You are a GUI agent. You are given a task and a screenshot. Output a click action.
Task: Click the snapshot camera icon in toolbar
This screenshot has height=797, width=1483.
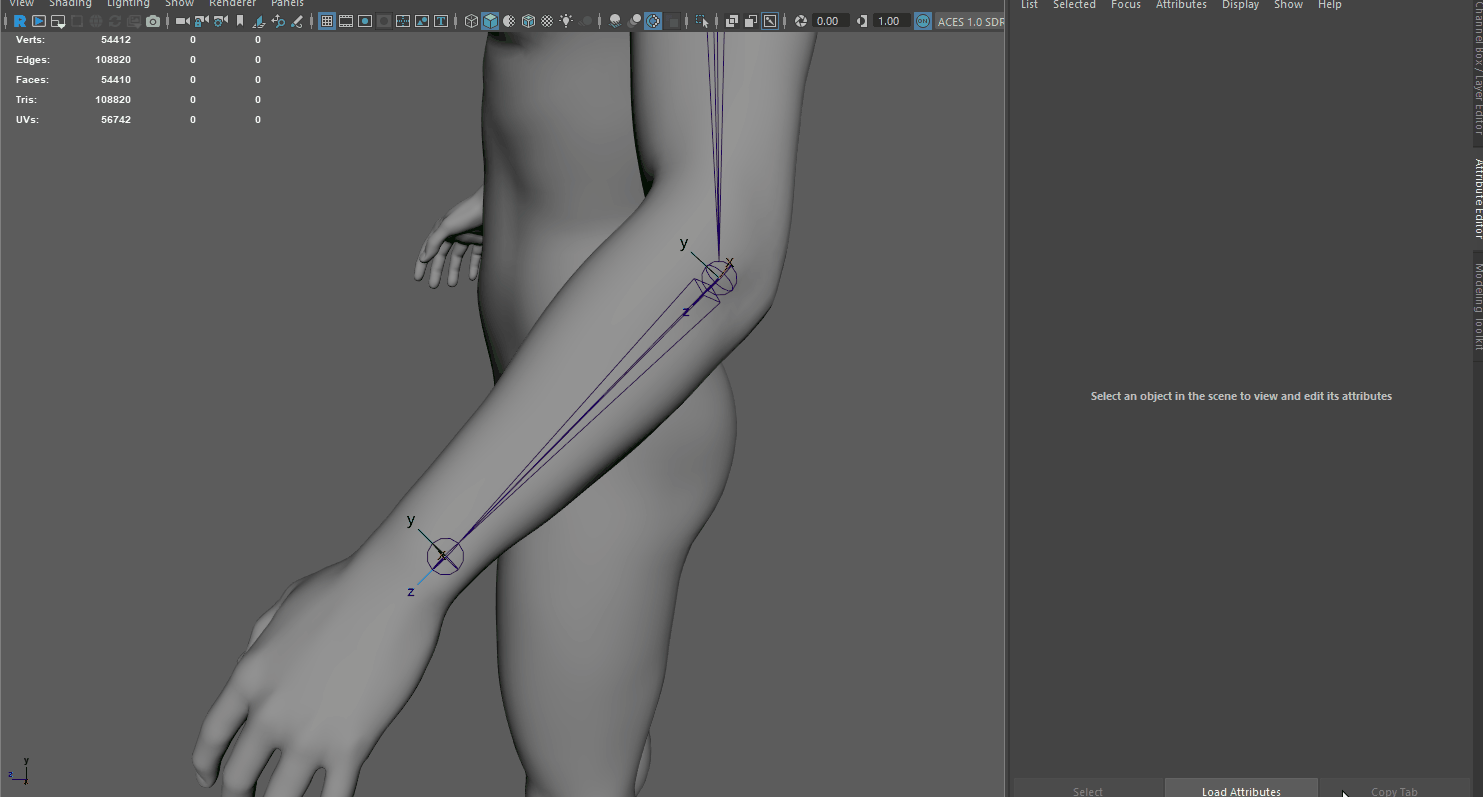[x=153, y=21]
